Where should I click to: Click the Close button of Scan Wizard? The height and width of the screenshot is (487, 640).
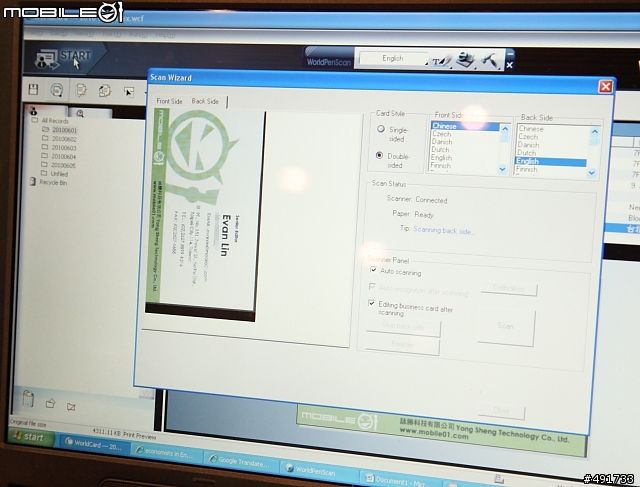point(501,411)
